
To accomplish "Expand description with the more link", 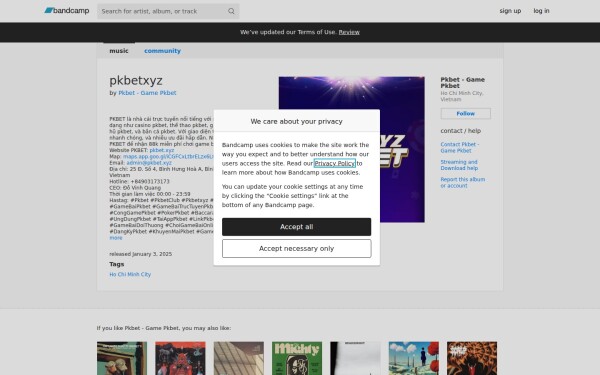I will click(x=116, y=238).
